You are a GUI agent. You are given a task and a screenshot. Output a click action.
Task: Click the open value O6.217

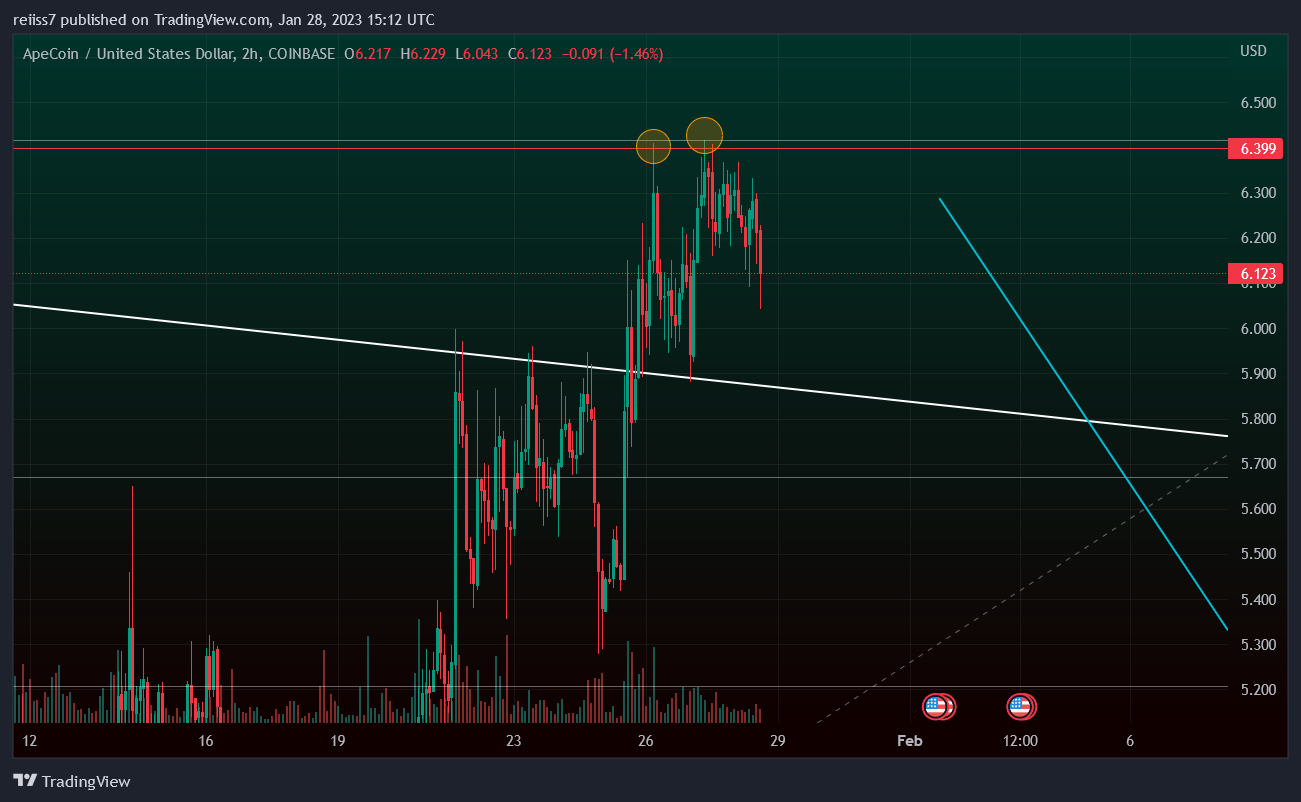pos(368,54)
